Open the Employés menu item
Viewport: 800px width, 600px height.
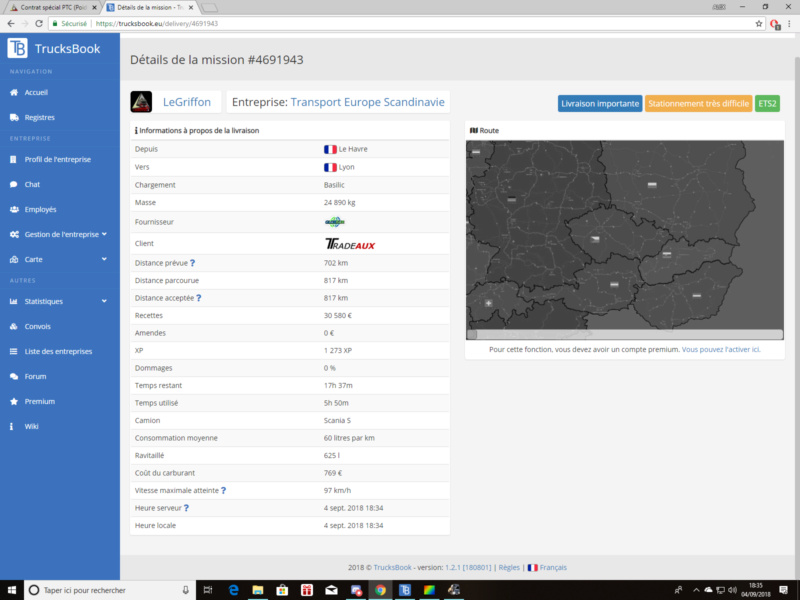point(60,209)
